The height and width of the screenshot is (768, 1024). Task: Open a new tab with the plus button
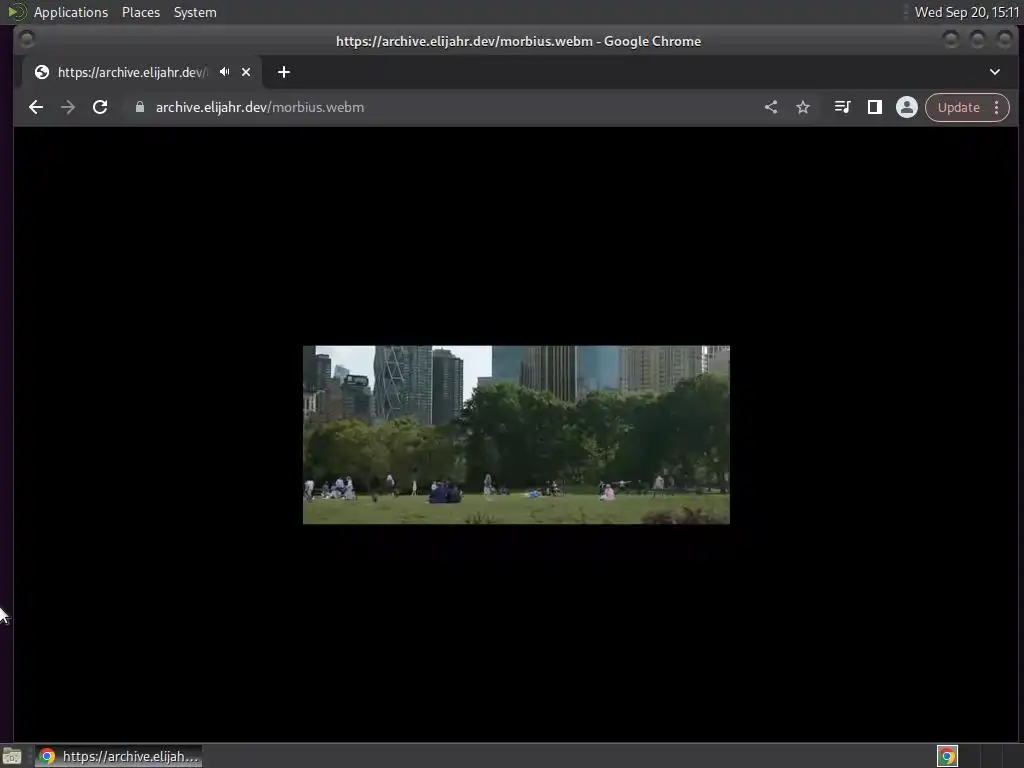283,72
